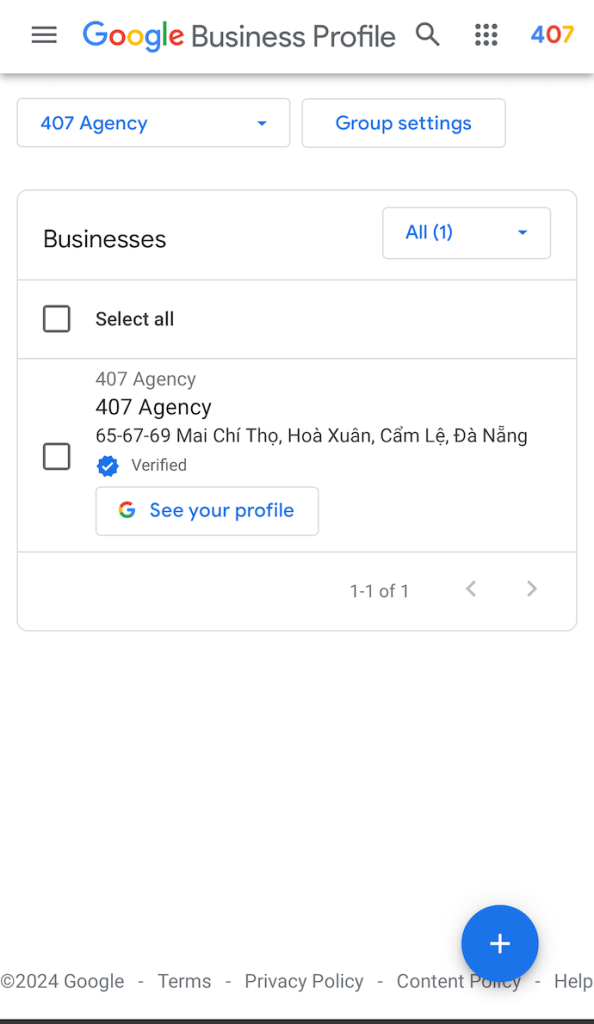Open the Terms footer link
This screenshot has width=594, height=1024.
tap(184, 981)
